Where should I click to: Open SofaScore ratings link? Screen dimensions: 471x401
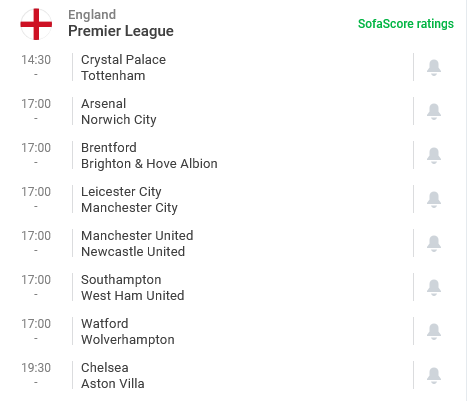click(406, 24)
